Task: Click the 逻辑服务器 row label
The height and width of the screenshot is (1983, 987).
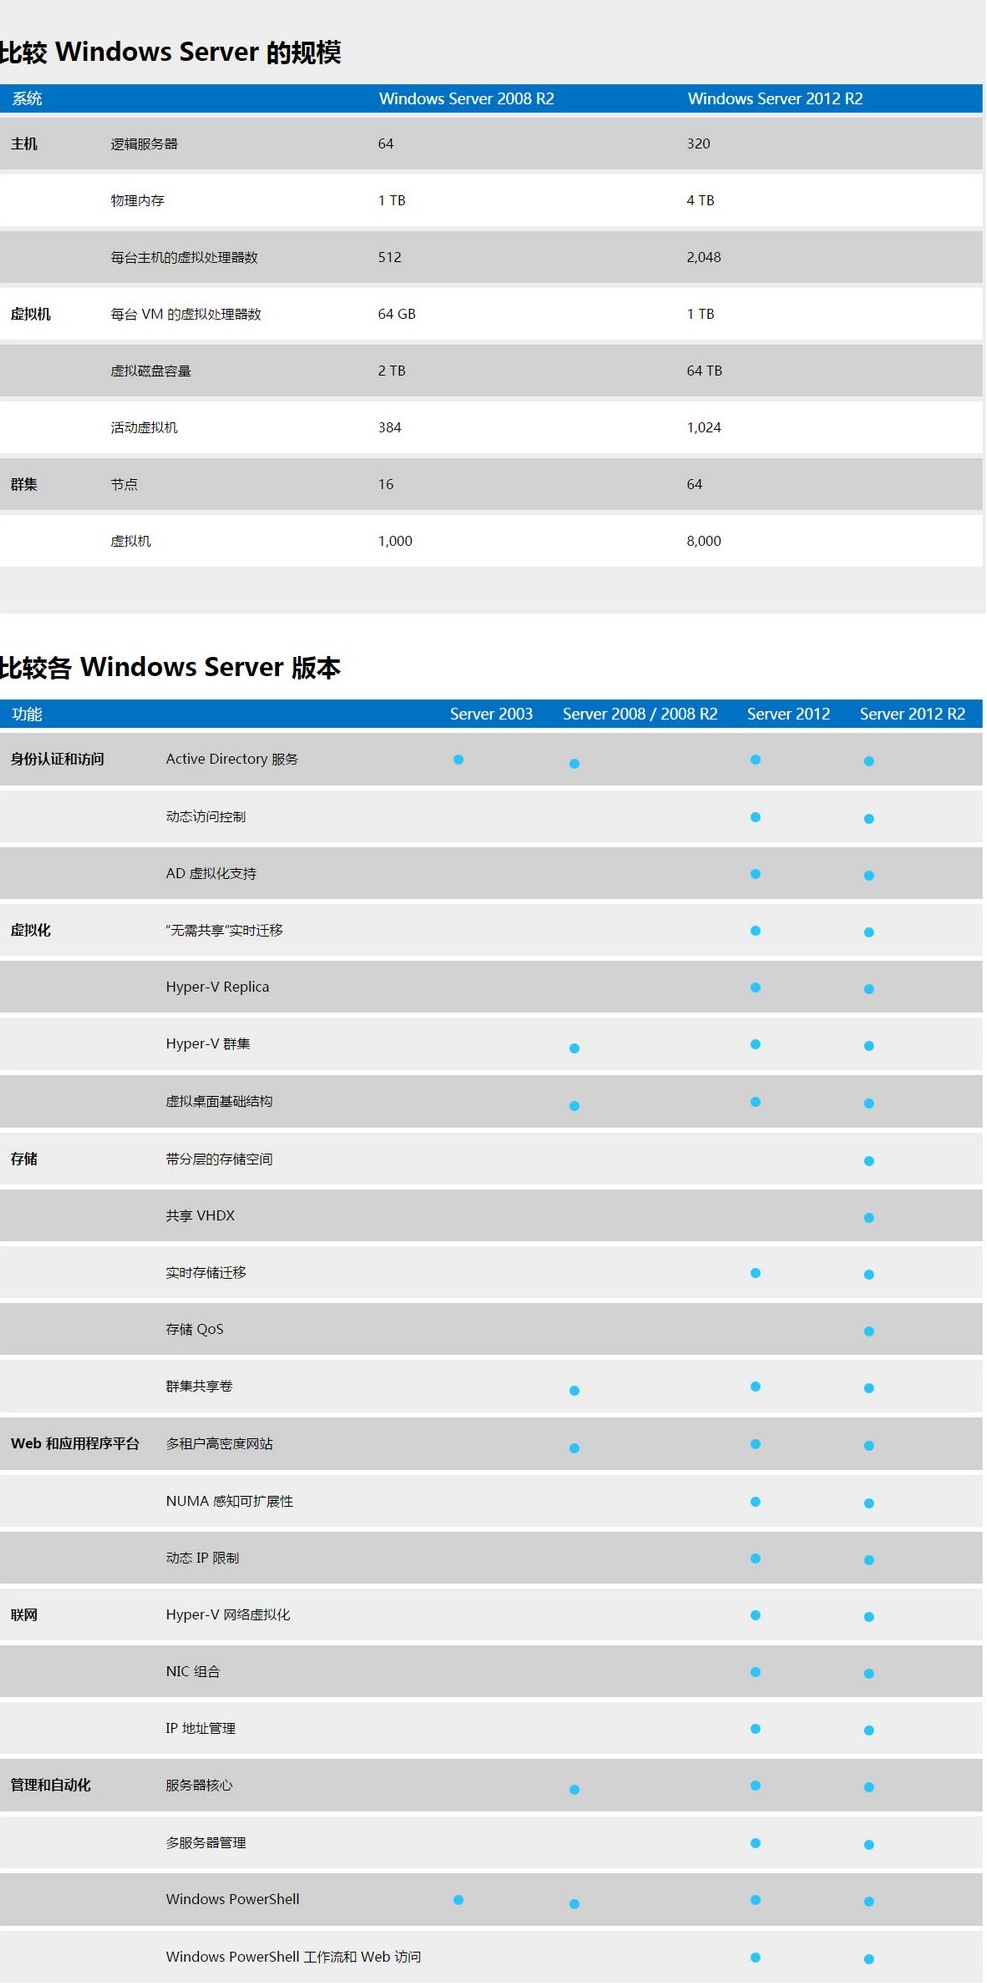Action: pyautogui.click(x=144, y=144)
